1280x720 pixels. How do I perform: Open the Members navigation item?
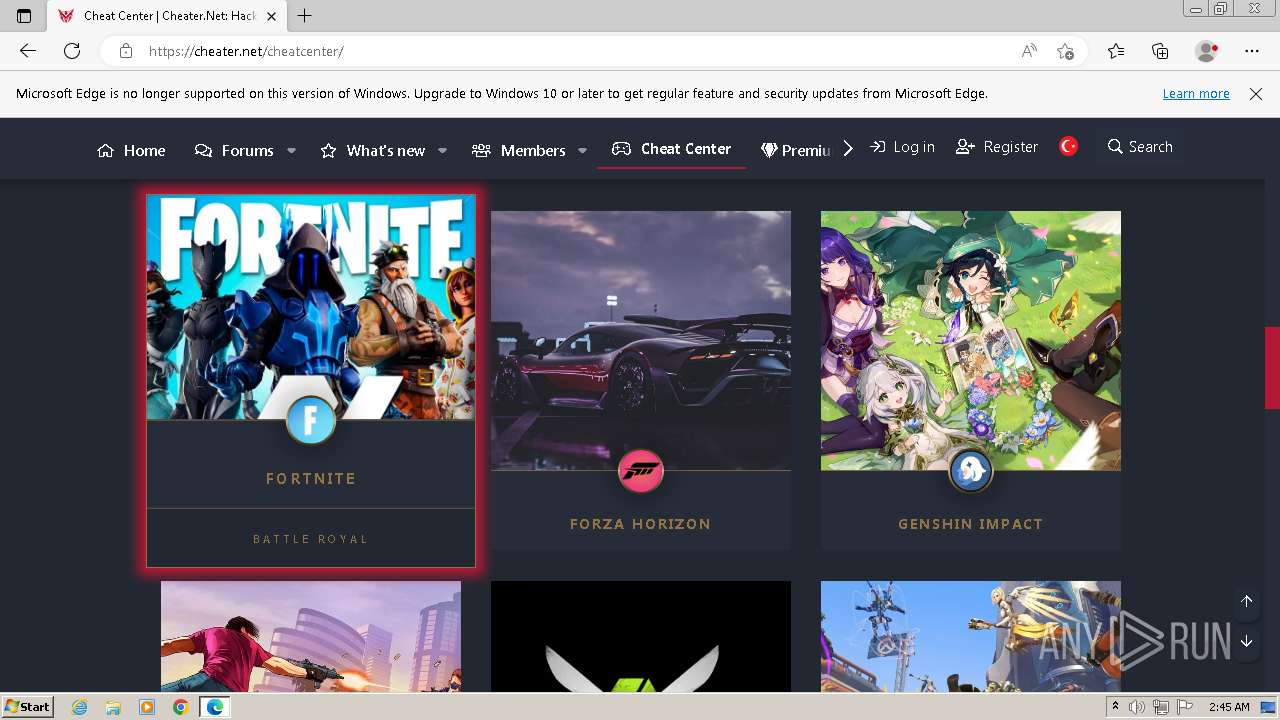(x=518, y=151)
